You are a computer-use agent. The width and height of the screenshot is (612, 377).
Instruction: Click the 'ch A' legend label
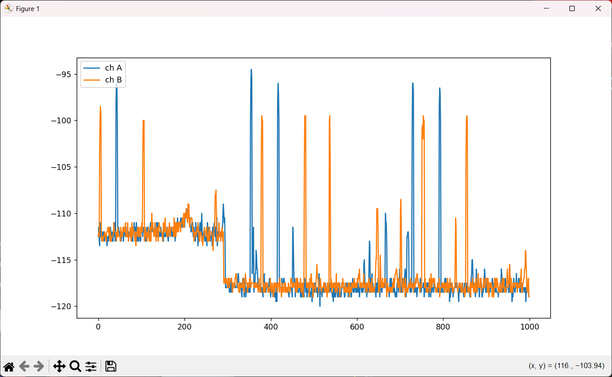113,68
